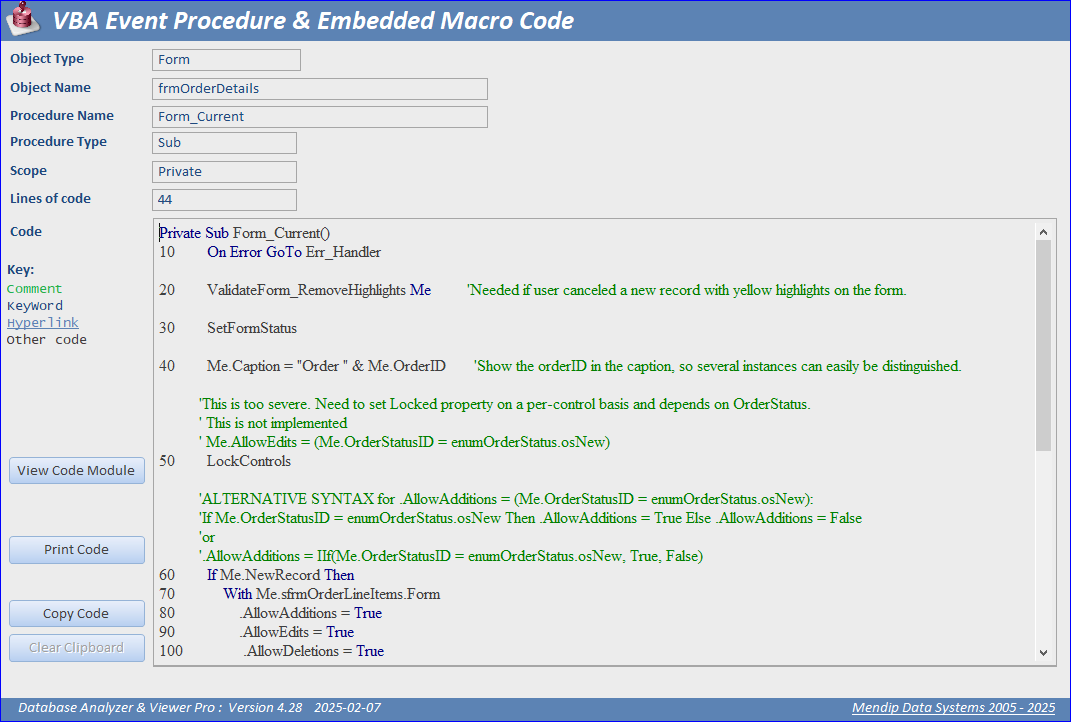Viewport: 1071px width, 722px height.
Task: Click line 60 'If Me.NewRecord Then'
Action: pyautogui.click(x=281, y=575)
